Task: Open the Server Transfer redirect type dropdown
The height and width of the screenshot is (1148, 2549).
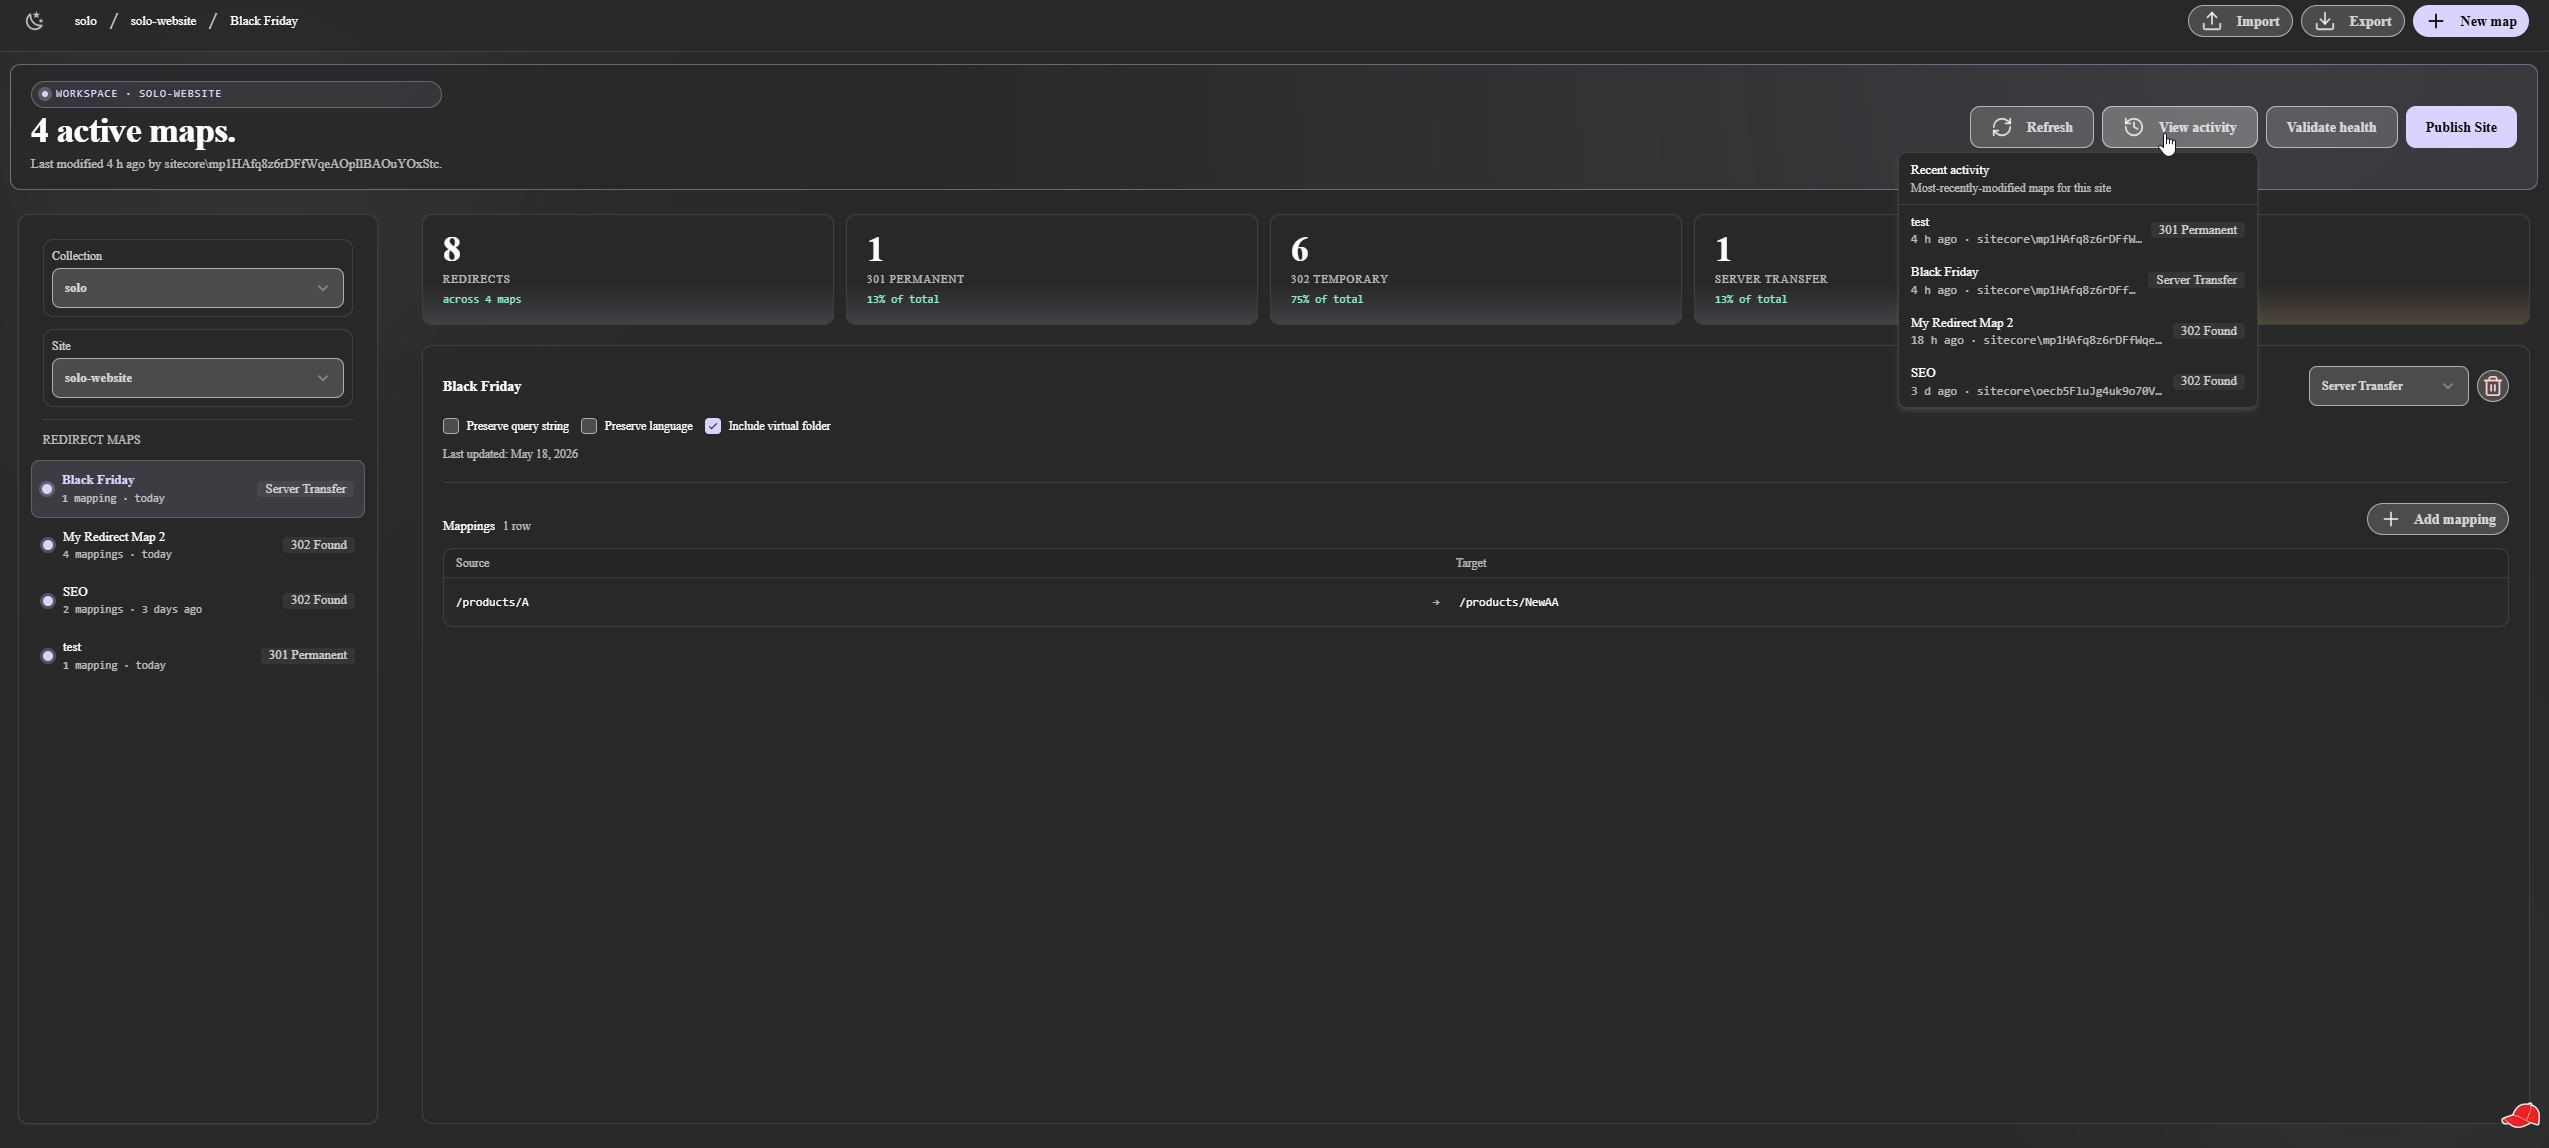Action: coord(2388,386)
